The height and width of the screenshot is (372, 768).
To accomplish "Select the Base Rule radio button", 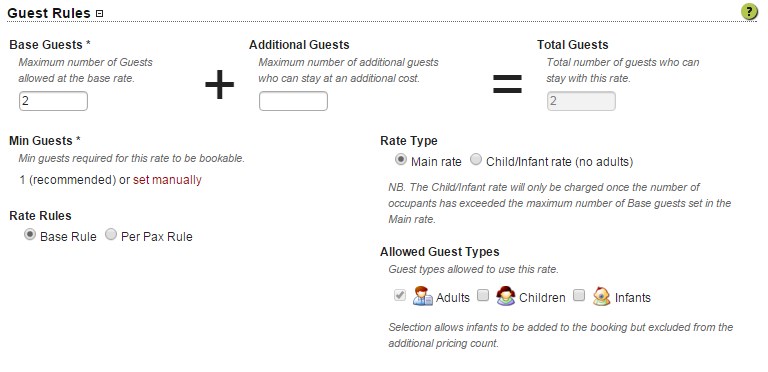I will coord(30,234).
